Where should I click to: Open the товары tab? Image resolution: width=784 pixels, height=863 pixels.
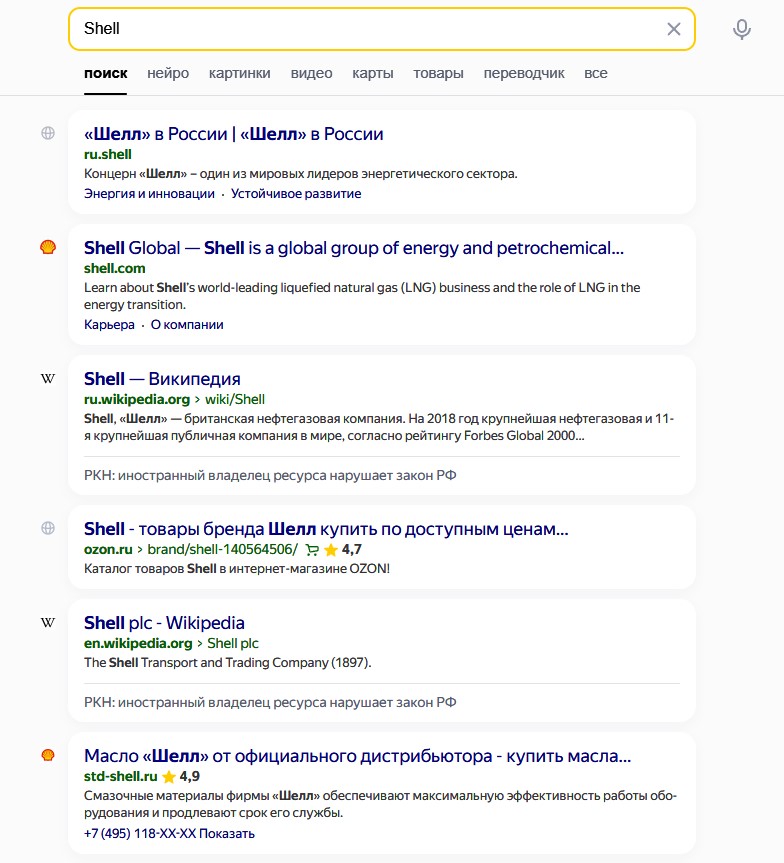tap(438, 73)
